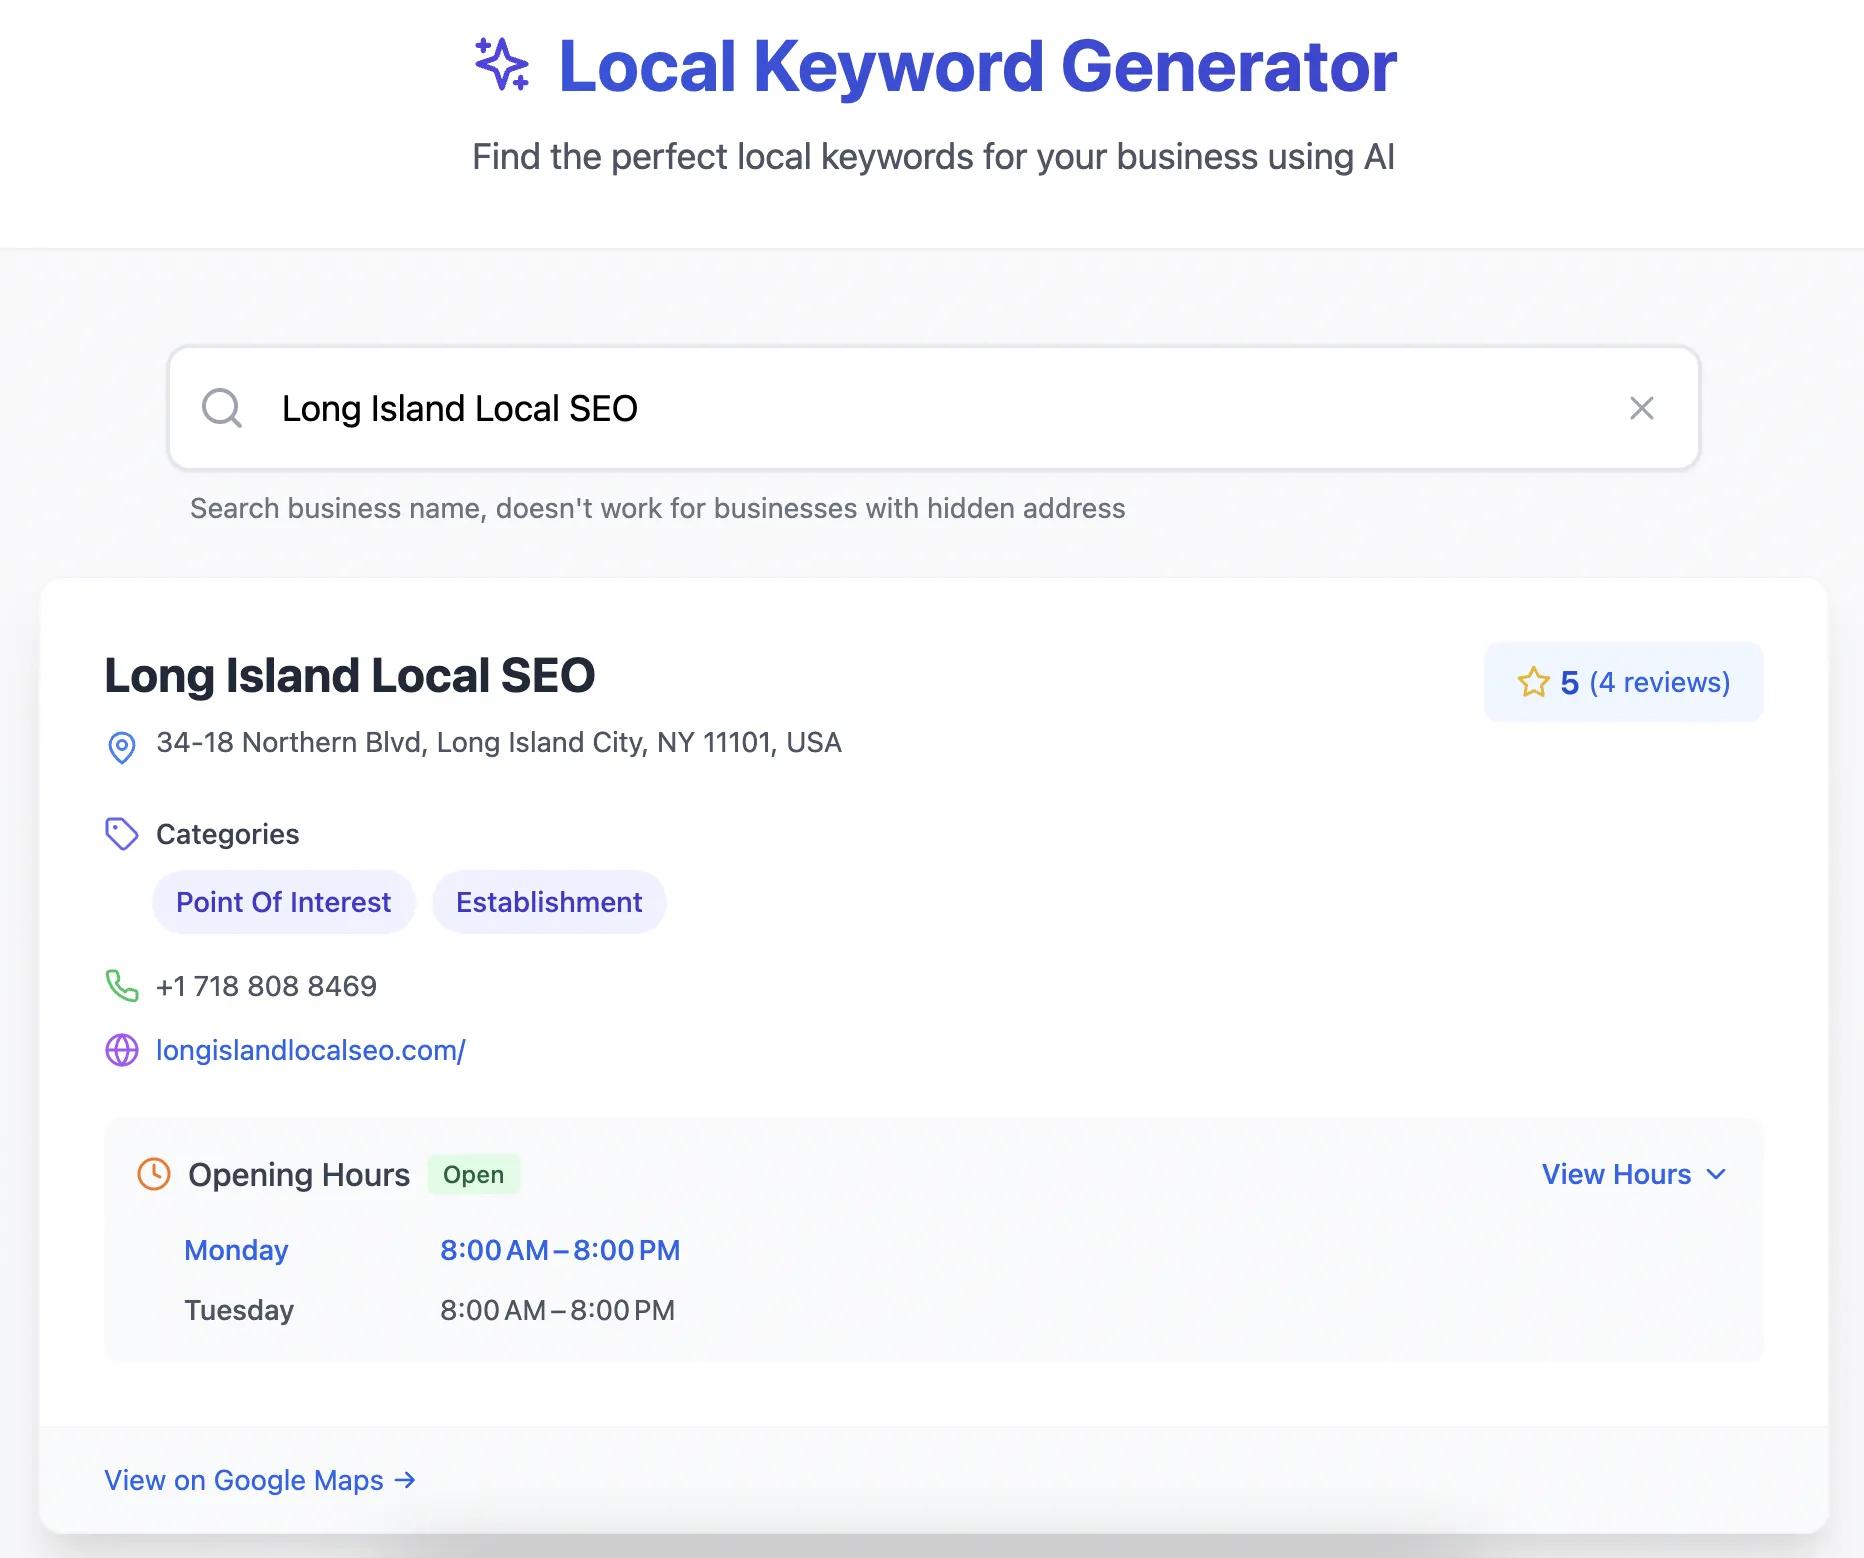This screenshot has height=1558, width=1864.
Task: Click the hidden address search hint text
Action: 658,508
